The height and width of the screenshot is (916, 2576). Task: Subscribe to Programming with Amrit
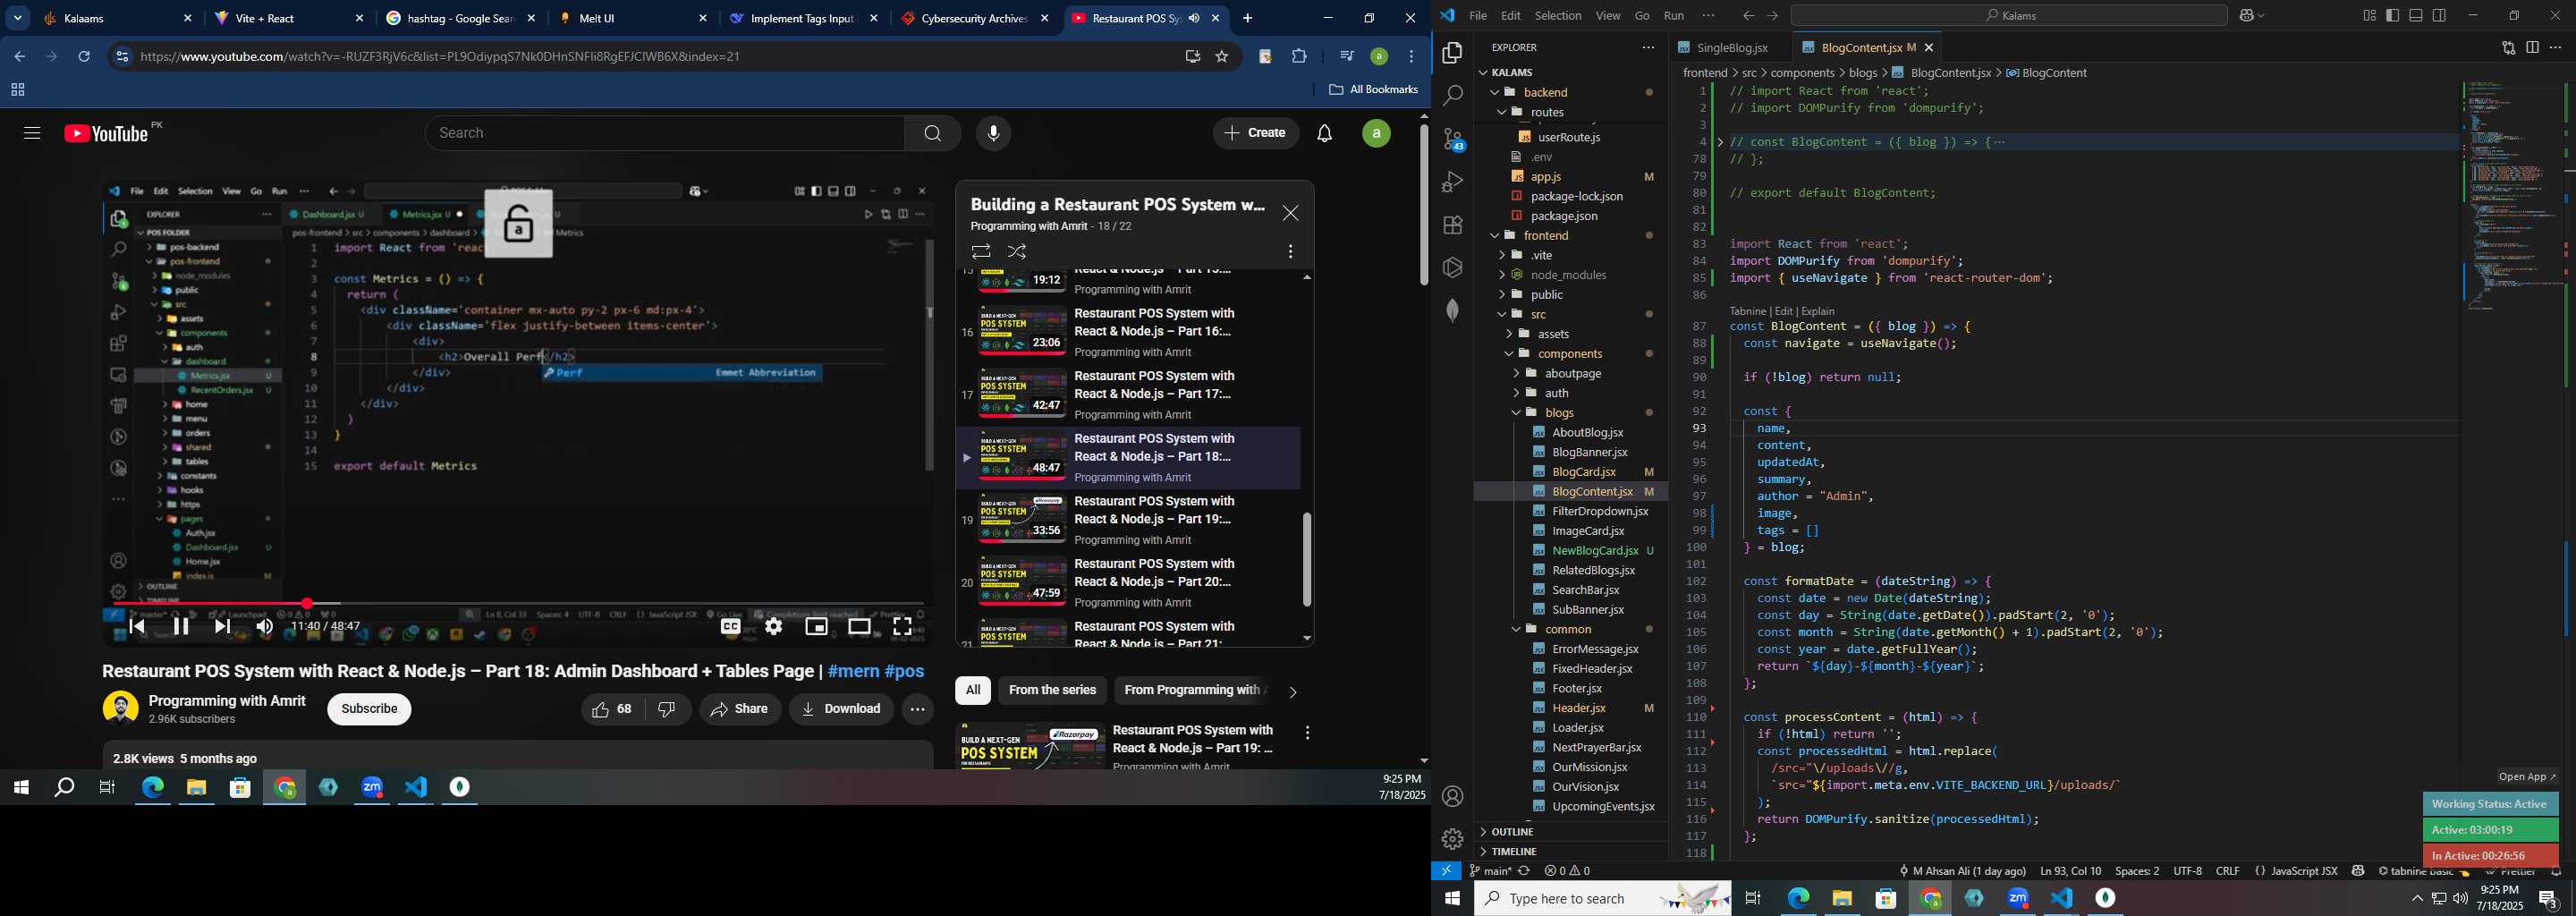pos(369,709)
